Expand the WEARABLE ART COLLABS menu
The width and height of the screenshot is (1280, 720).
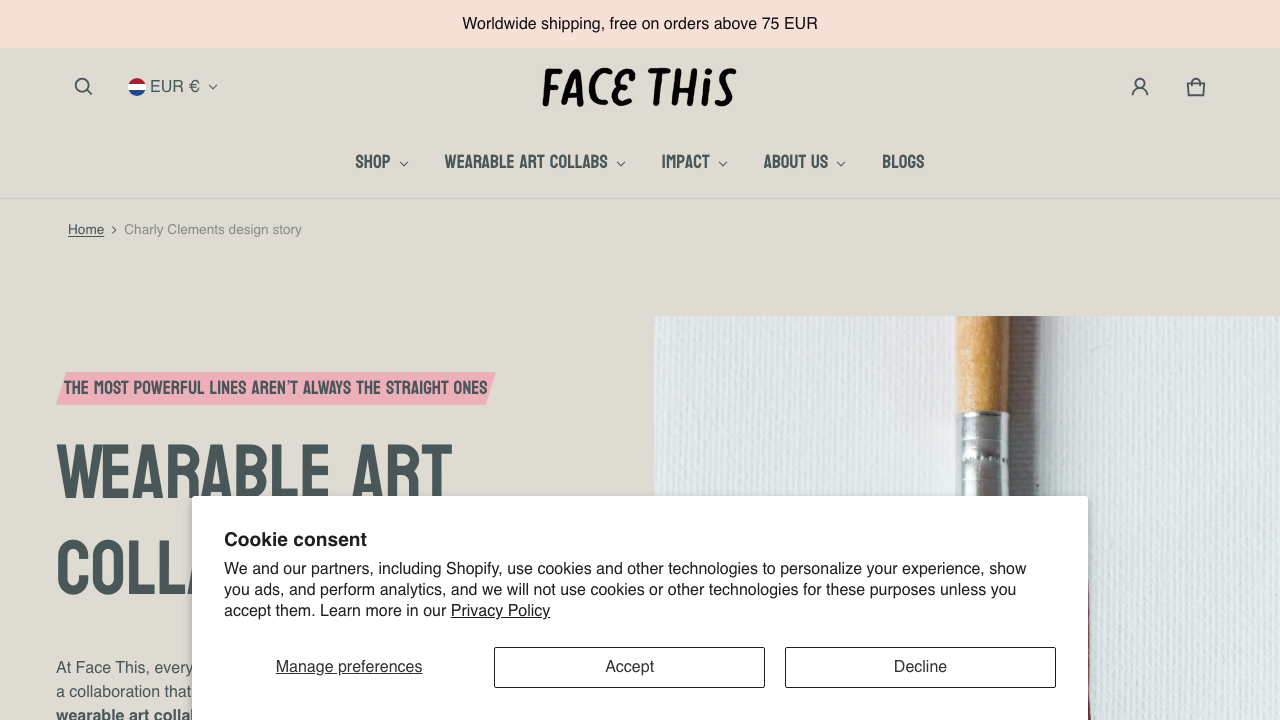coord(534,162)
